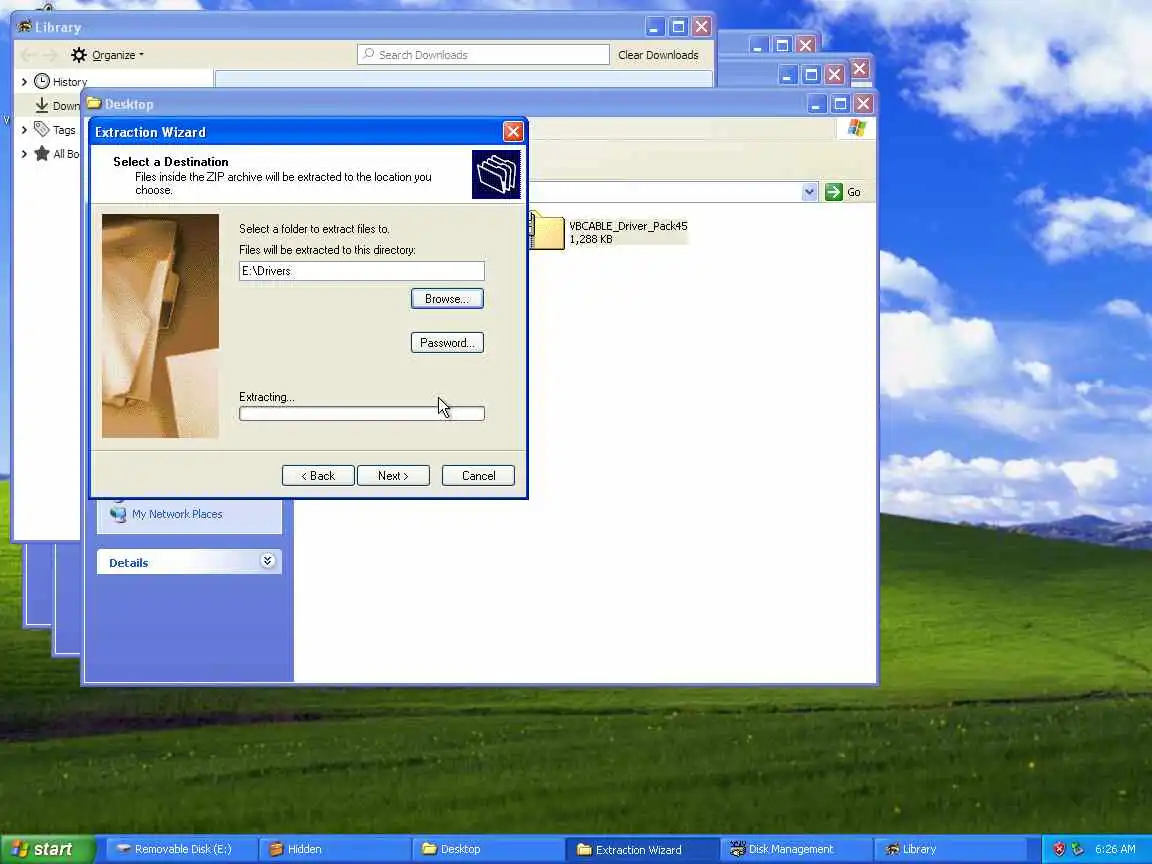Click the red security shield tray icon
Screen dimensions: 1152x864
1059,849
